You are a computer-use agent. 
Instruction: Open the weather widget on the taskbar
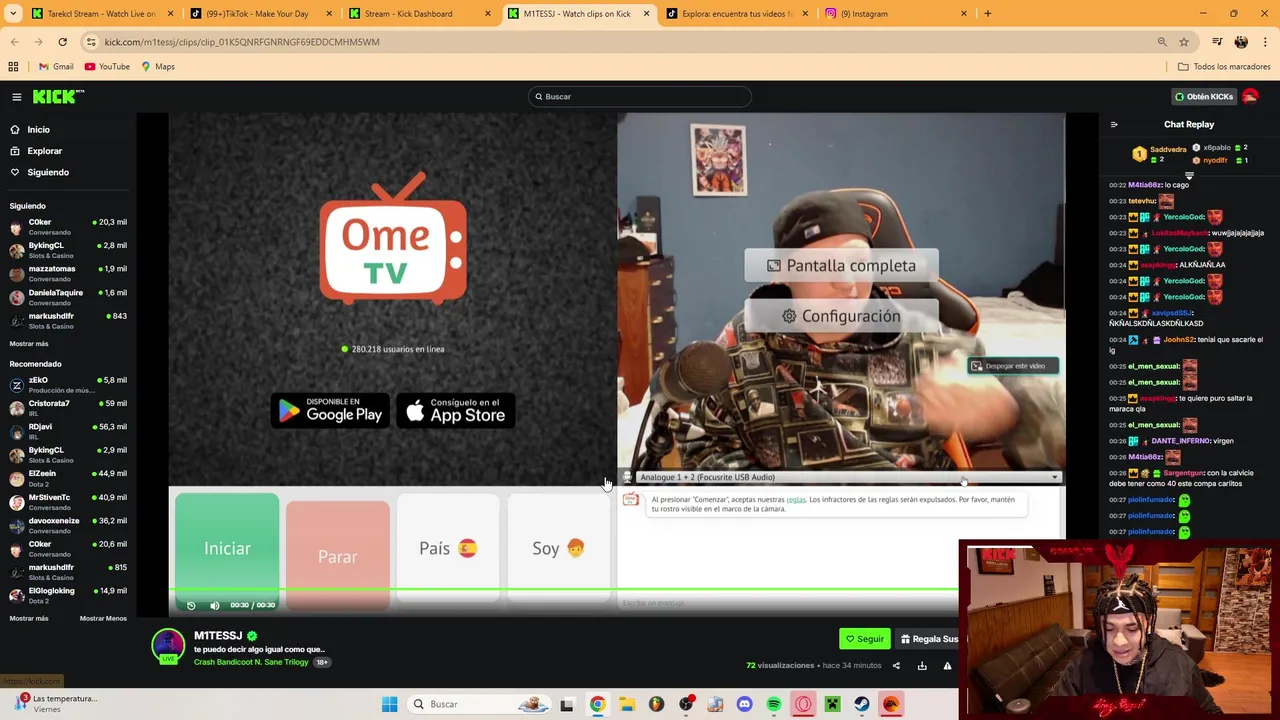click(55, 704)
